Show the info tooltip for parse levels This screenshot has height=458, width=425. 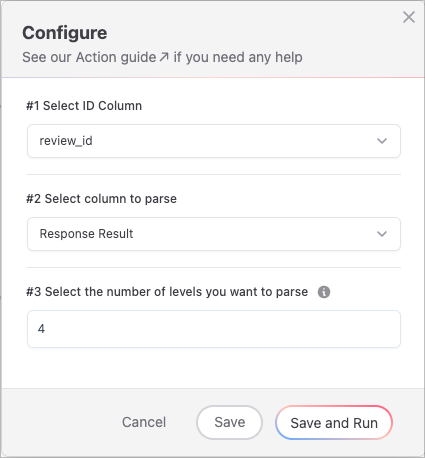pos(324,292)
